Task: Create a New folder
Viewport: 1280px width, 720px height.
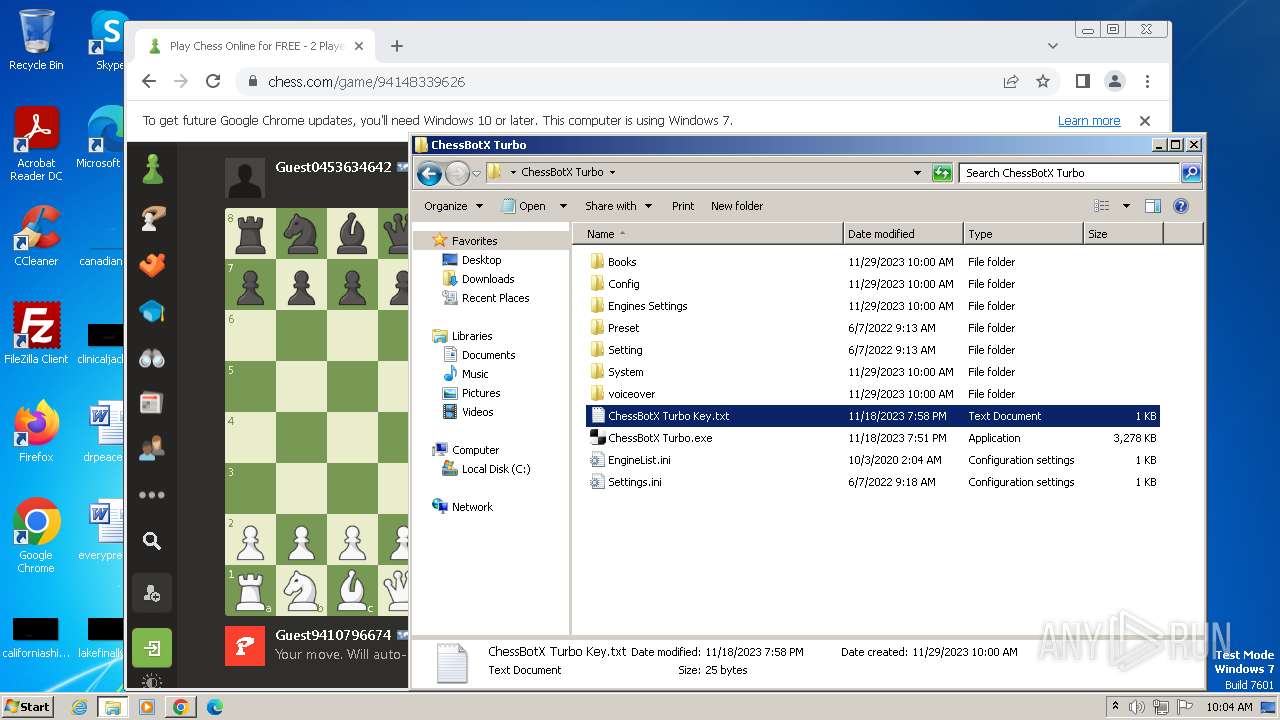Action: [x=737, y=206]
